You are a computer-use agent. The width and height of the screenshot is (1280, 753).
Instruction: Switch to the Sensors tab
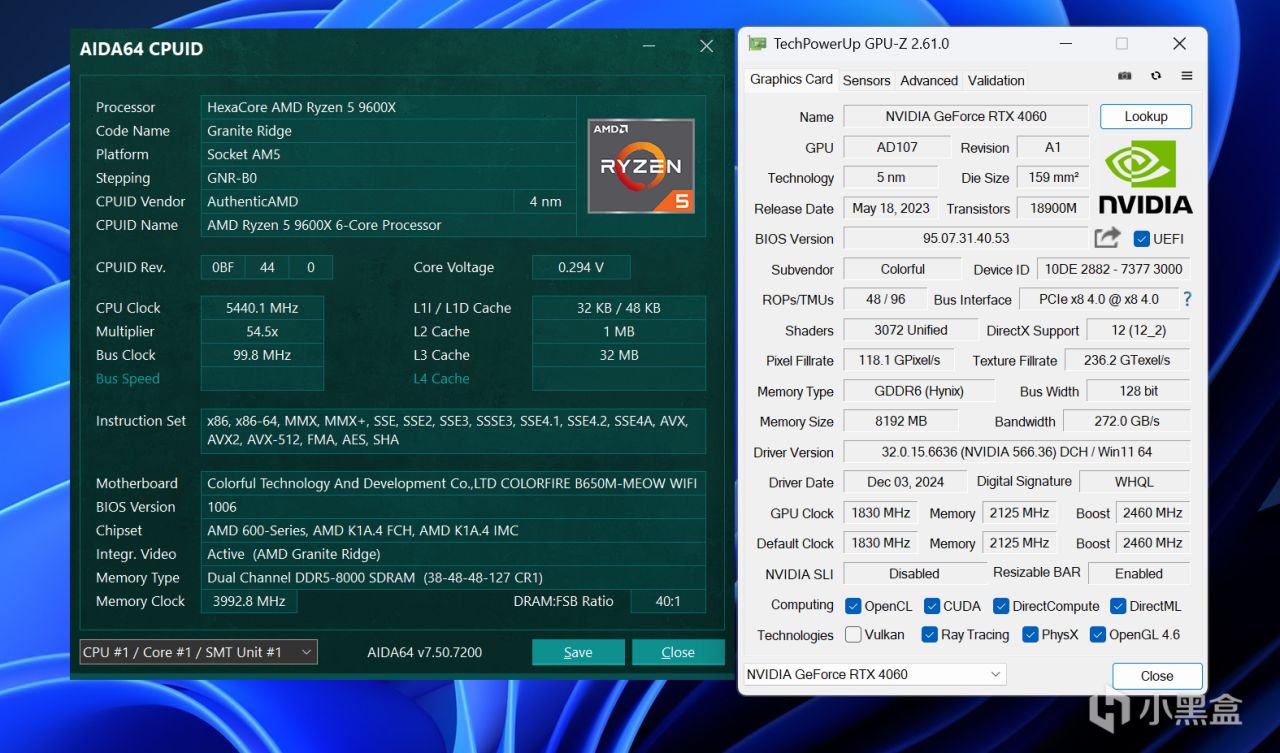click(x=866, y=80)
